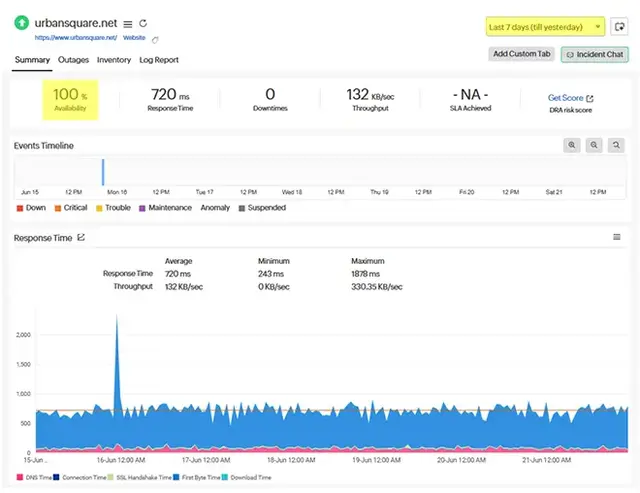640x493 pixels.
Task: Click the reset zoom icon on Events Timeline
Action: (616, 145)
